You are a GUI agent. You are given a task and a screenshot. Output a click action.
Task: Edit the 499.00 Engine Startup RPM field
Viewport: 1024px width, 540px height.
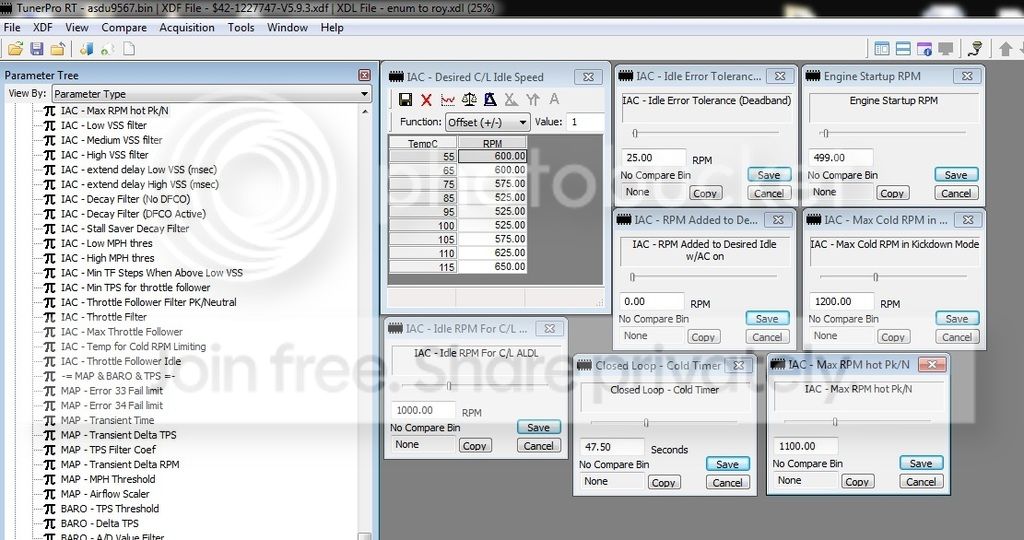(840, 157)
